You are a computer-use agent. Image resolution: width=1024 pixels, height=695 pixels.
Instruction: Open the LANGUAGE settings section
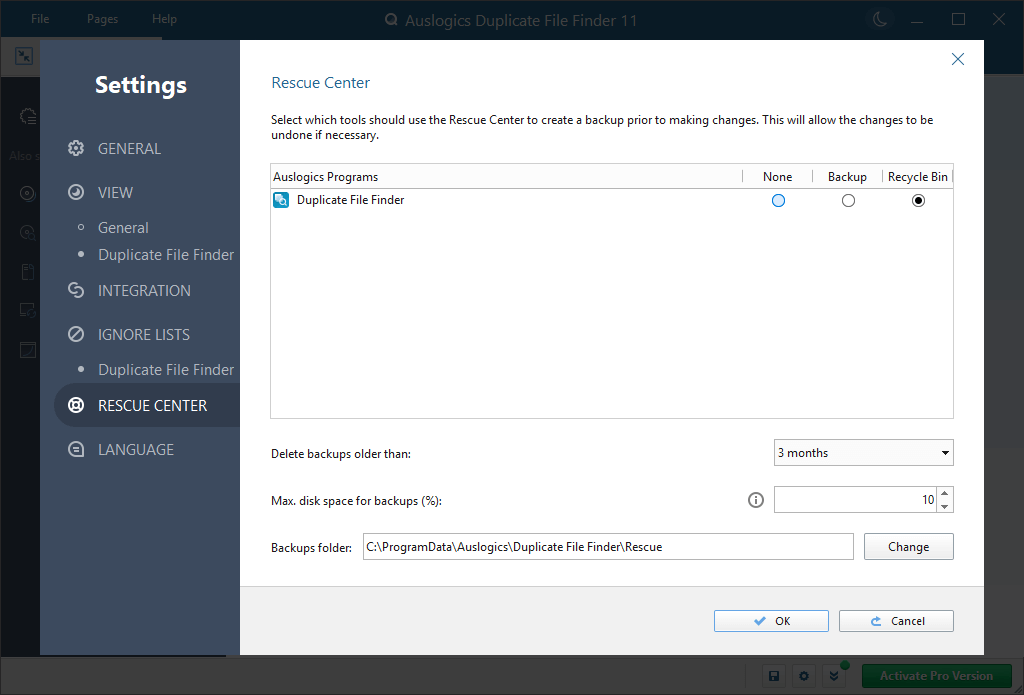pos(136,449)
